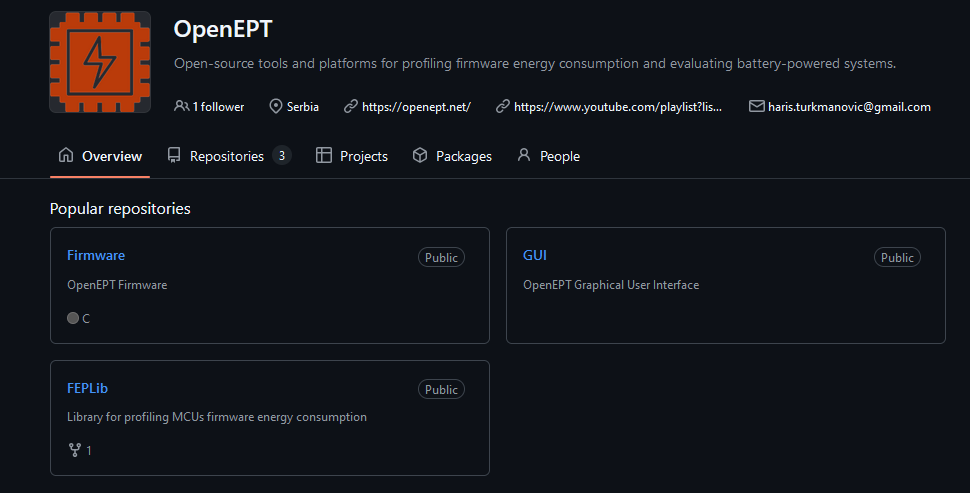Open the People tab
Image resolution: width=970 pixels, height=493 pixels.
548,156
